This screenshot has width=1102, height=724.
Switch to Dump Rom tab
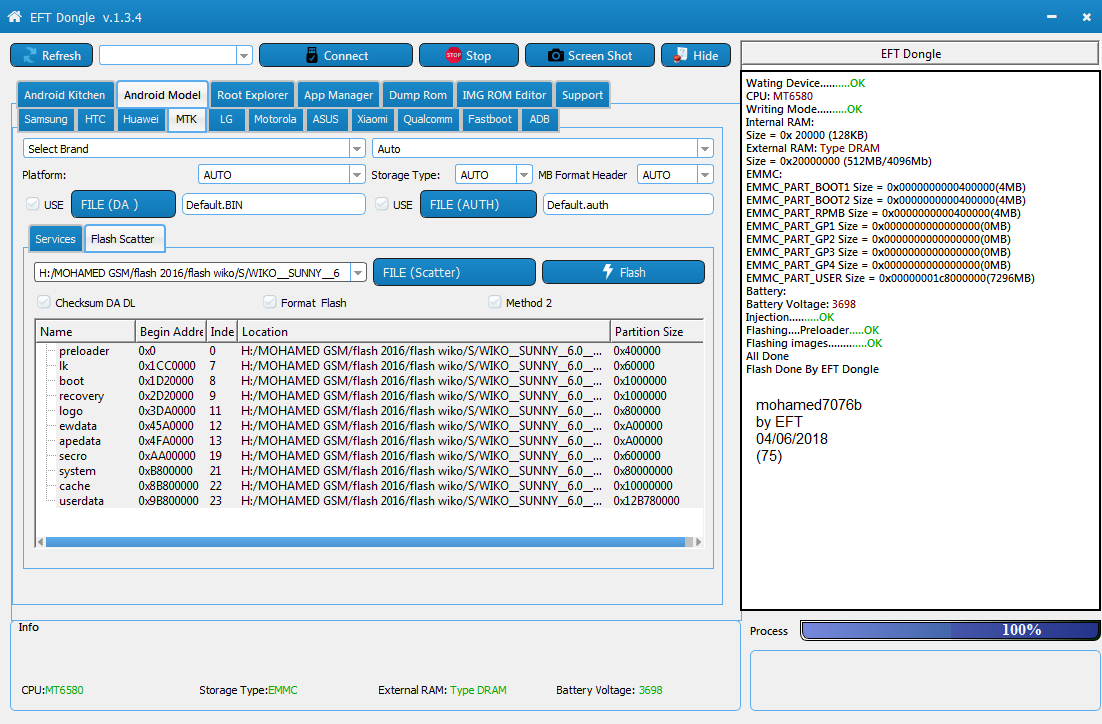click(417, 95)
